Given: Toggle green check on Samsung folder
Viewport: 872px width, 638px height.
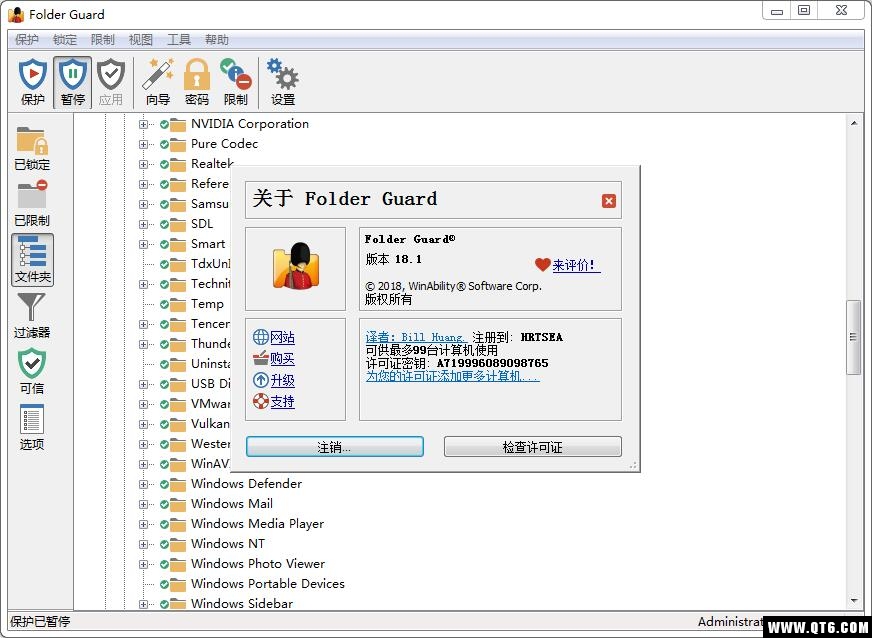Looking at the screenshot, I should pos(164,205).
